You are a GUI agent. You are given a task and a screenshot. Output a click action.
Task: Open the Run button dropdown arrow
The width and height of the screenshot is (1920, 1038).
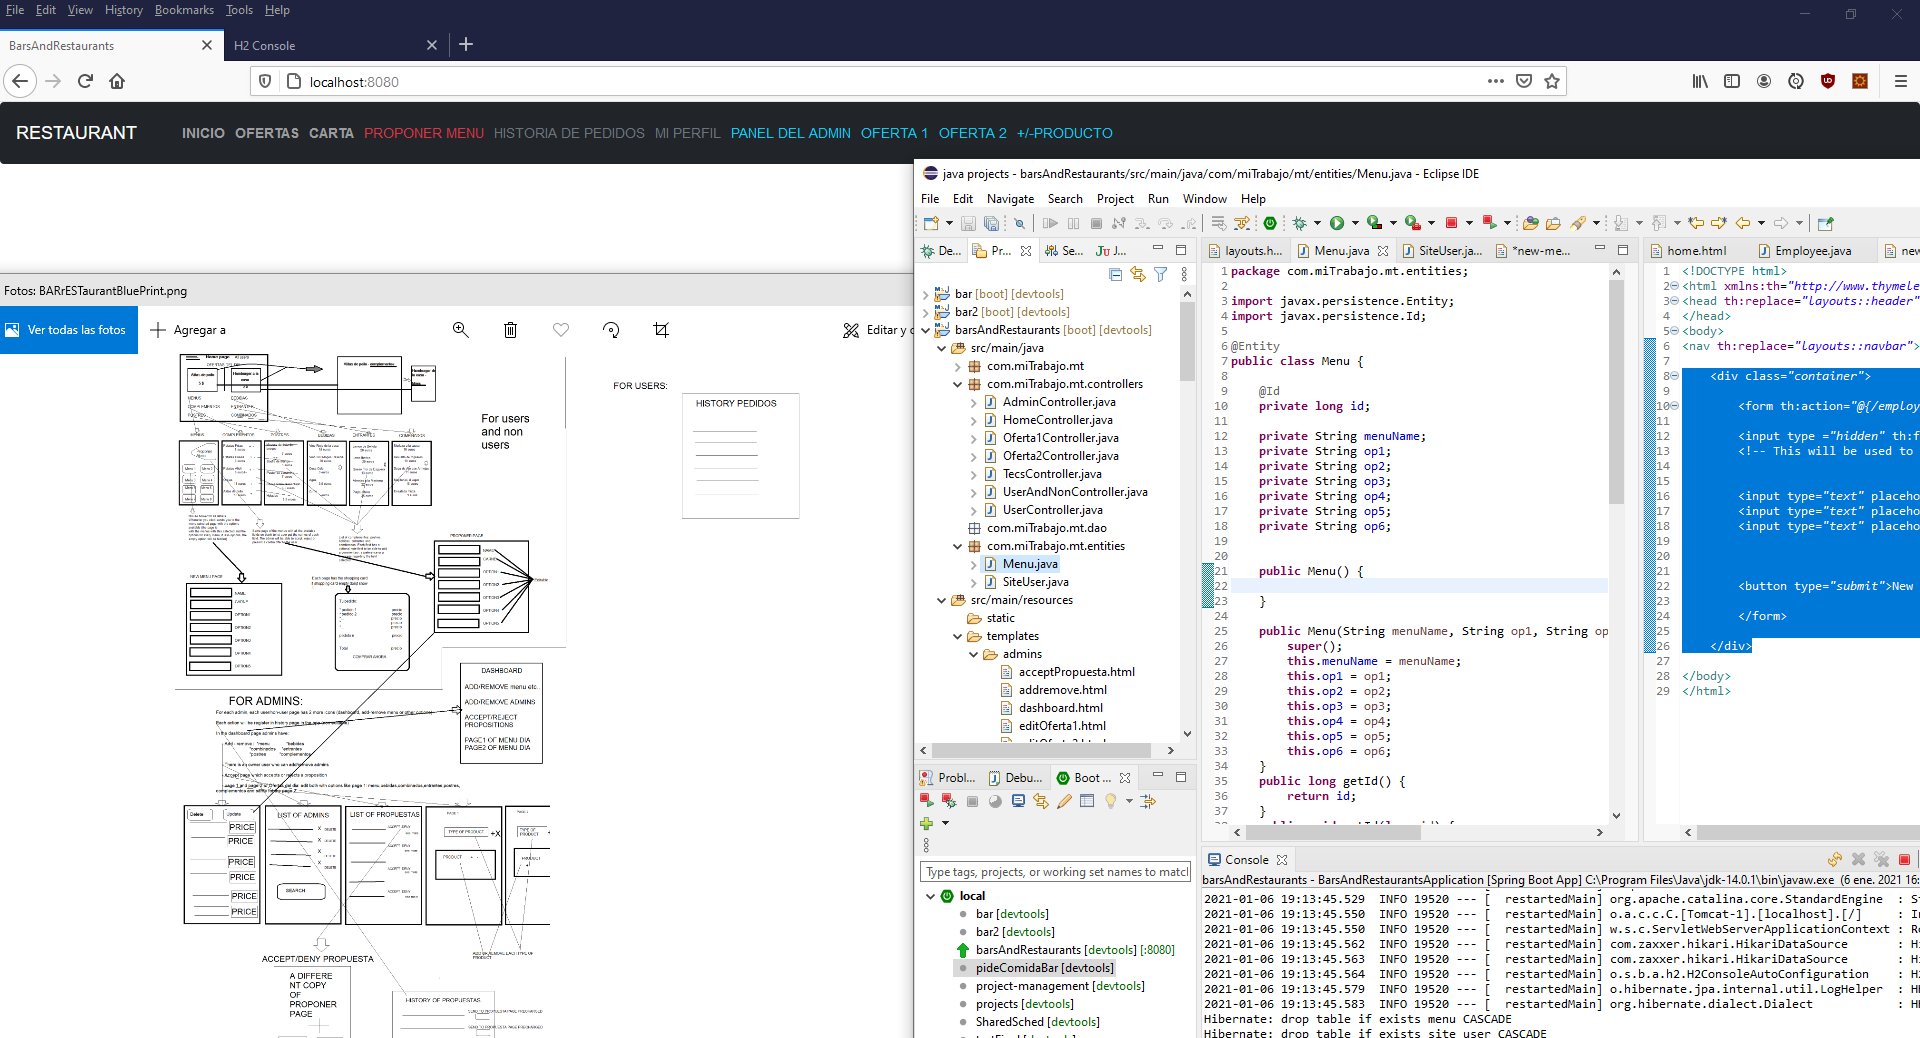click(1355, 223)
